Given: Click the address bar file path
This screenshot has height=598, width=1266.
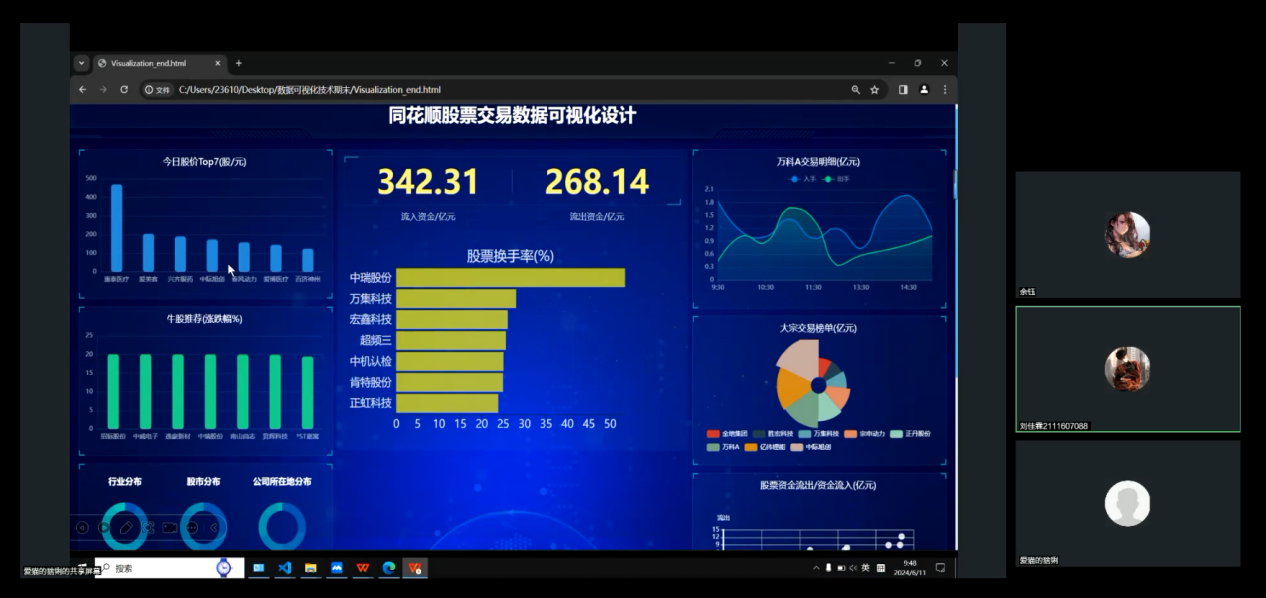Looking at the screenshot, I should (x=310, y=89).
